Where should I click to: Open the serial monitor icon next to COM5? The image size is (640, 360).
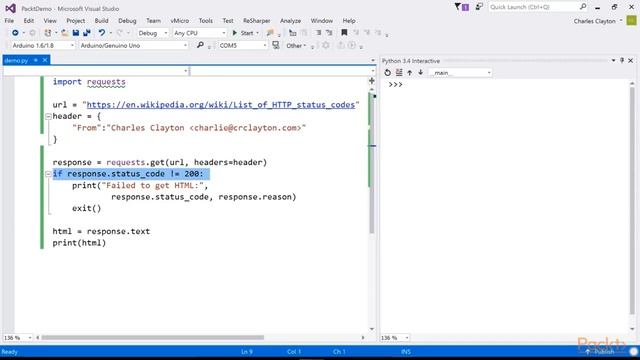(x=276, y=45)
